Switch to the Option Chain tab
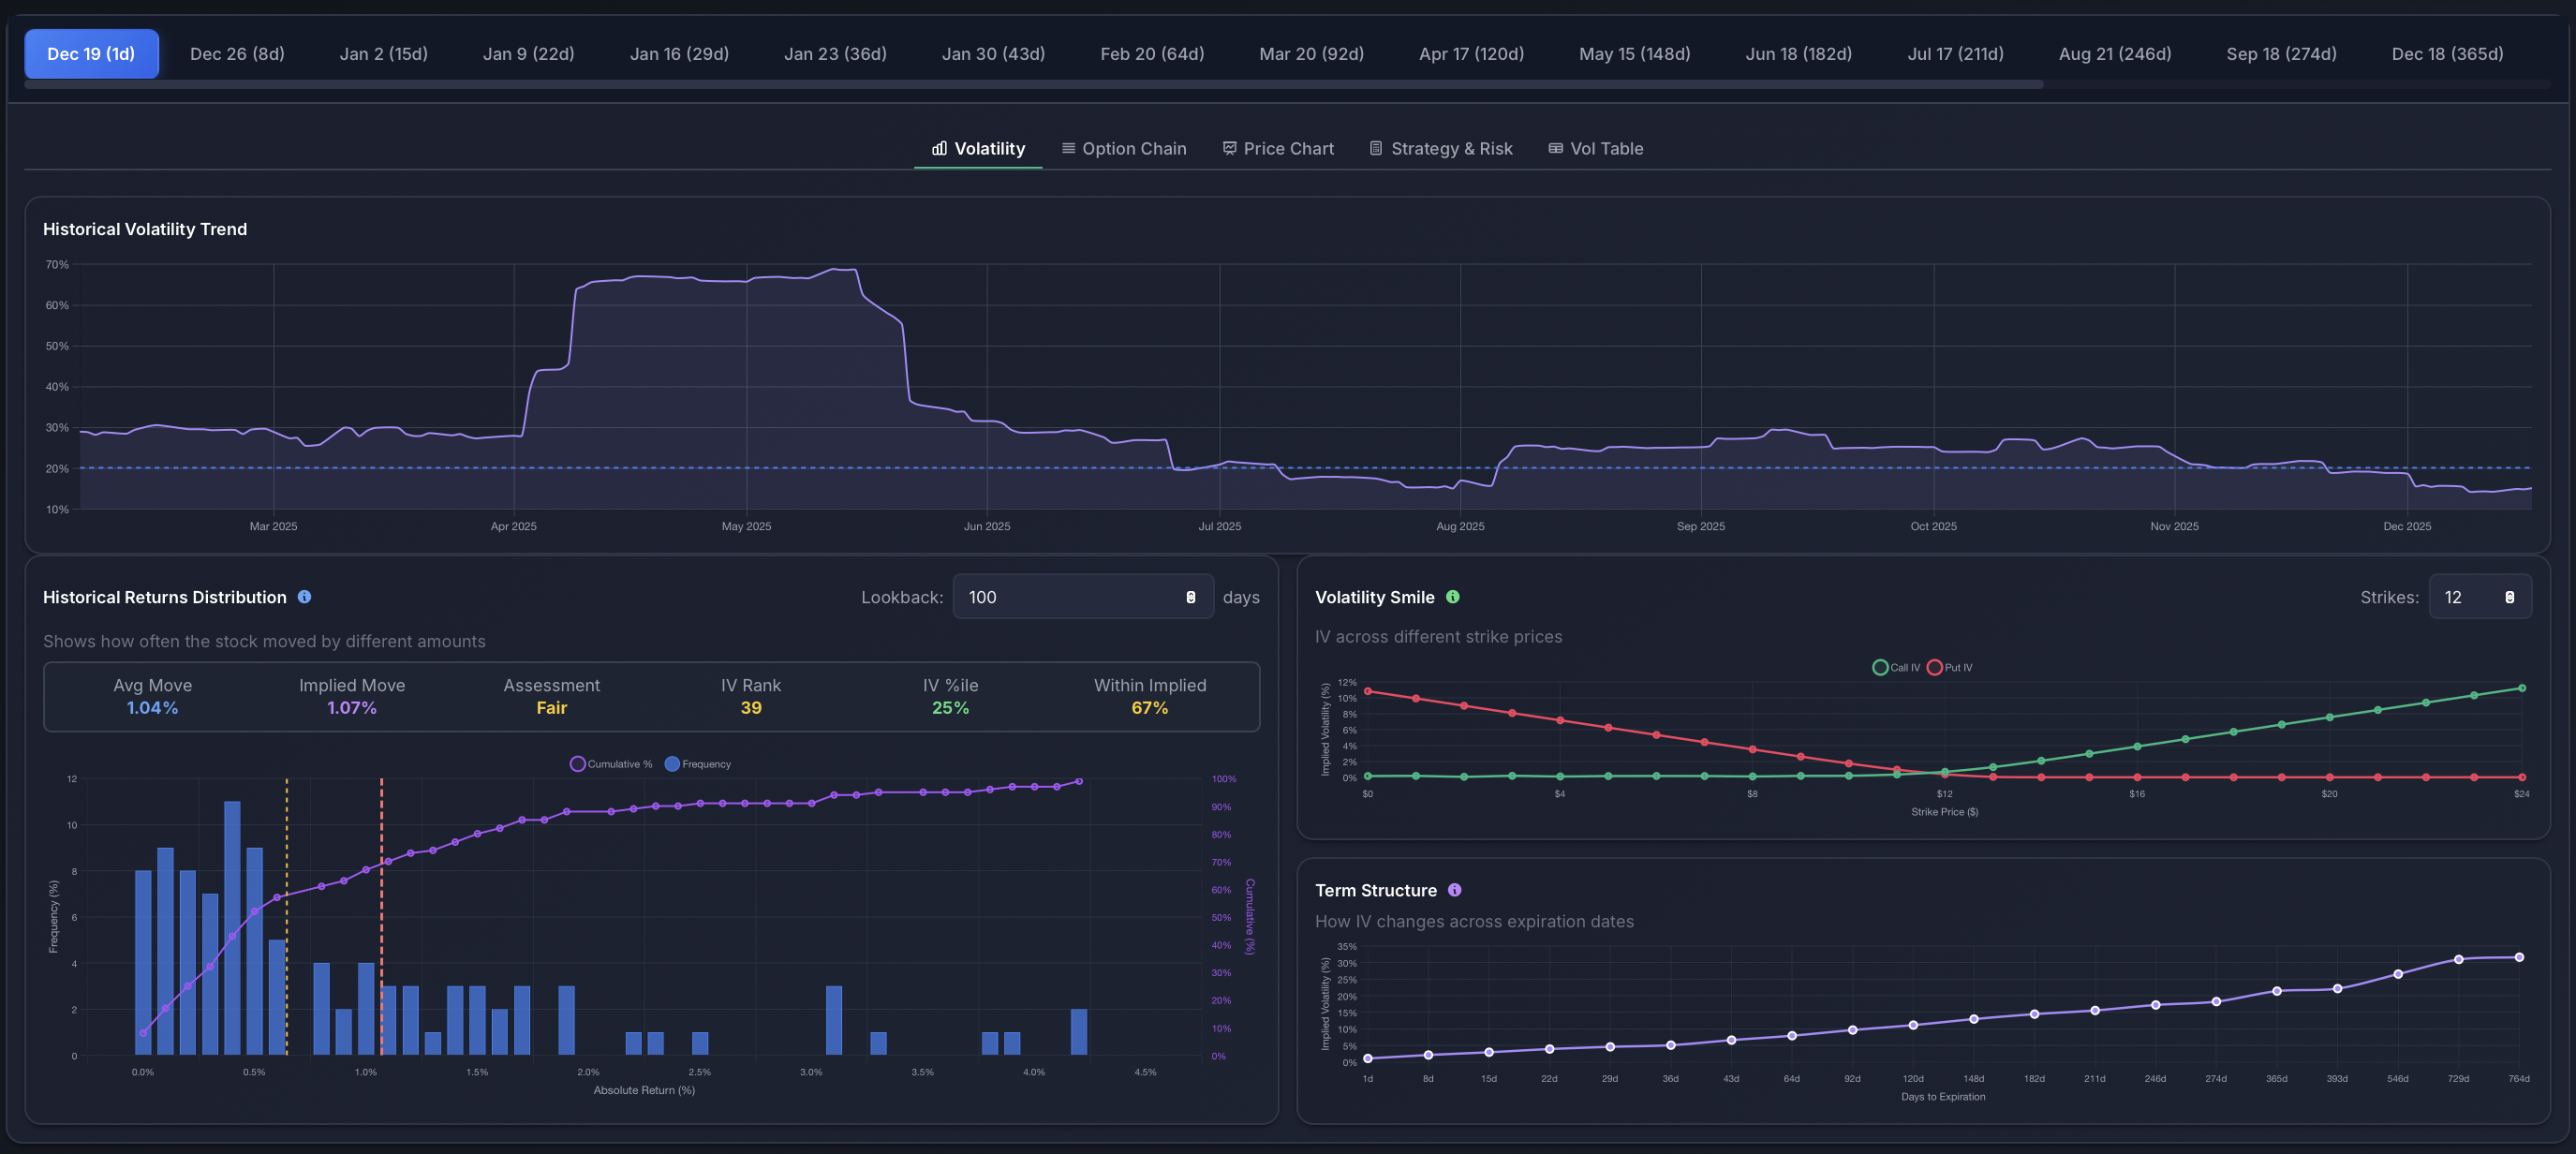Image resolution: width=2576 pixels, height=1154 pixels. click(x=1124, y=148)
